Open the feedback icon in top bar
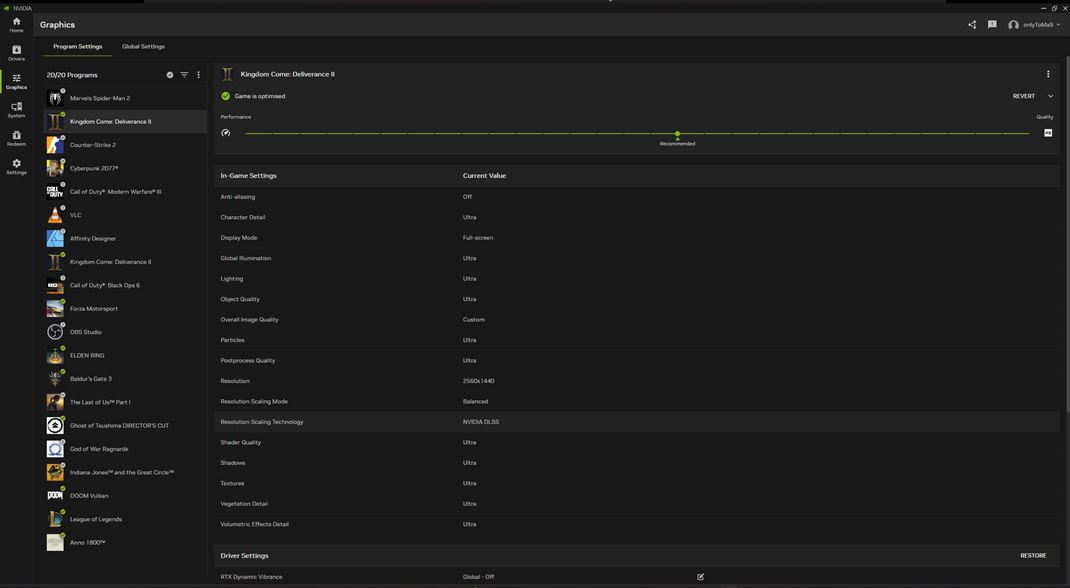 [x=992, y=25]
